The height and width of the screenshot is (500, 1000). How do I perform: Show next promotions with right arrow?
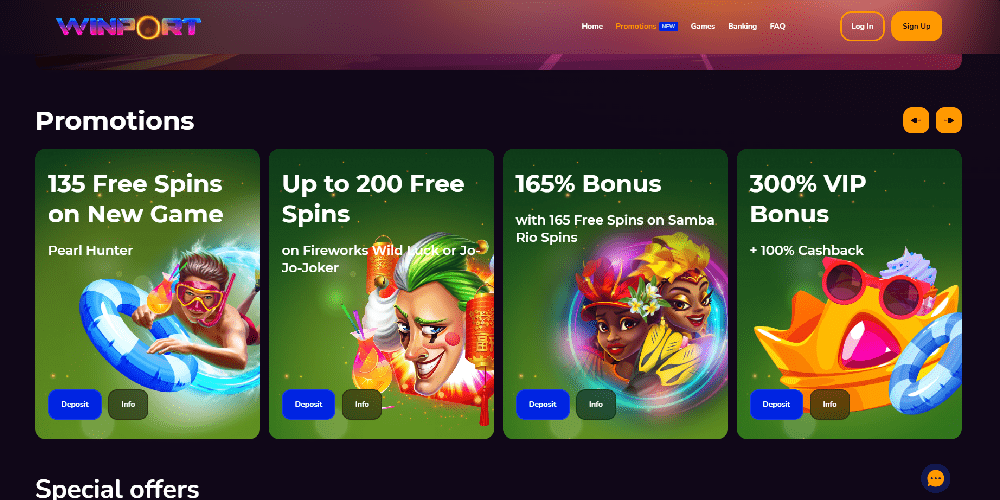(x=949, y=120)
